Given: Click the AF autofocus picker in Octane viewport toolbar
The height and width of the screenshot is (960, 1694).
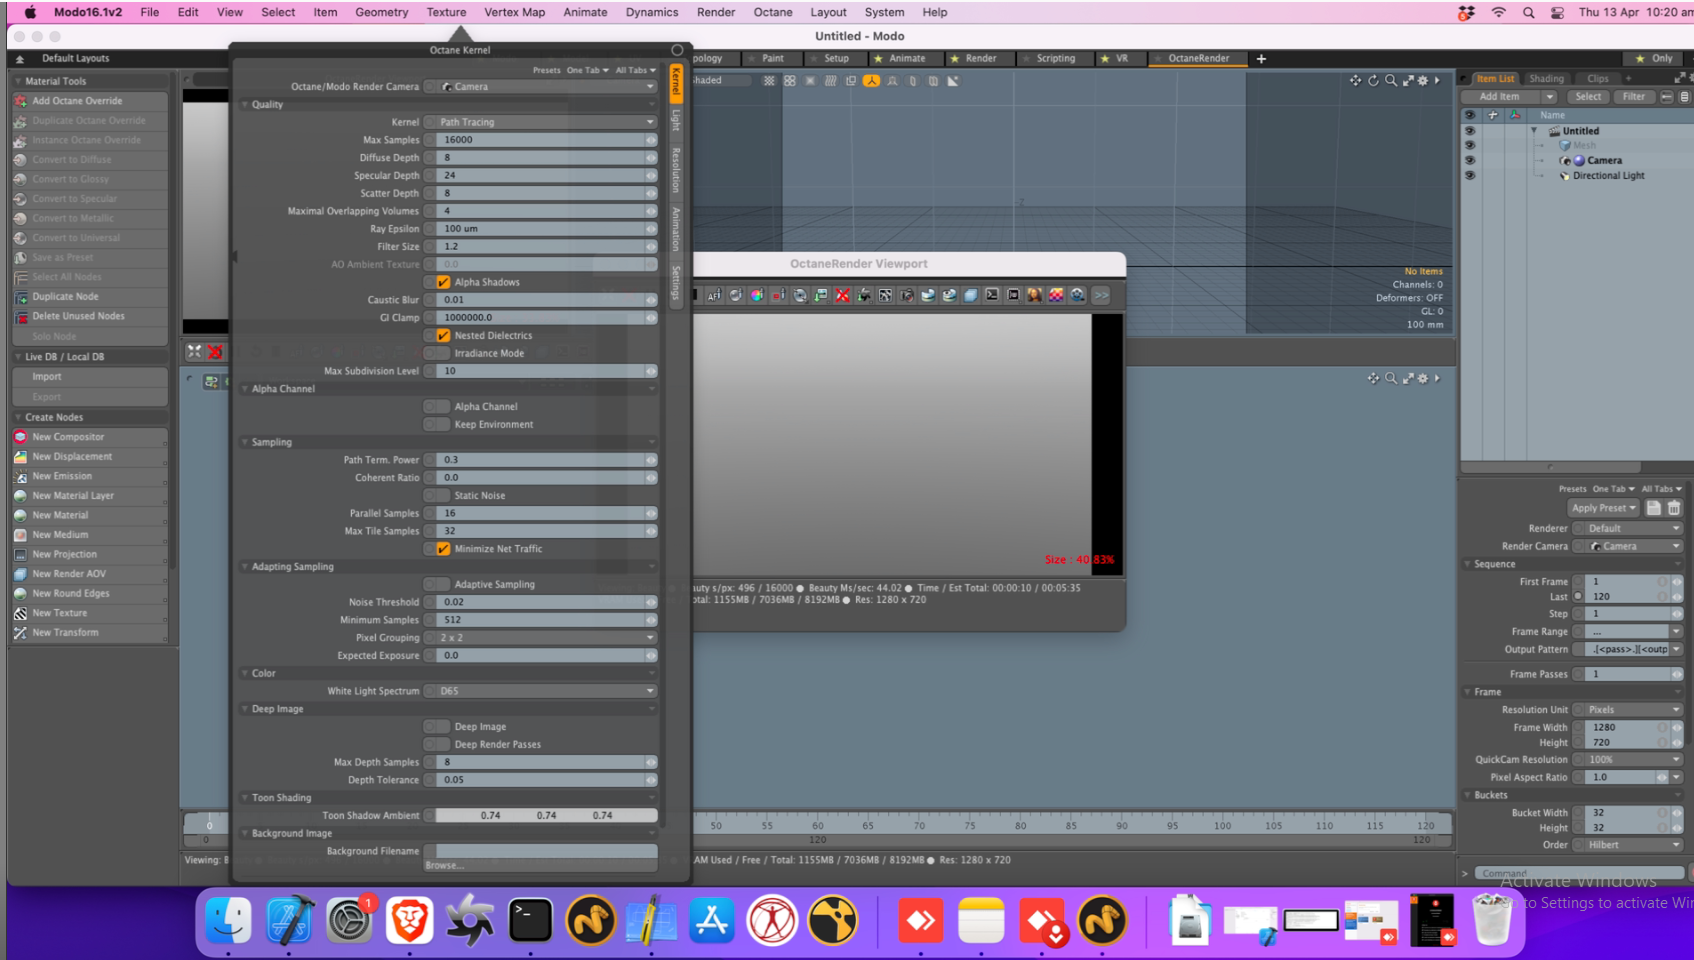Looking at the screenshot, I should pos(714,295).
